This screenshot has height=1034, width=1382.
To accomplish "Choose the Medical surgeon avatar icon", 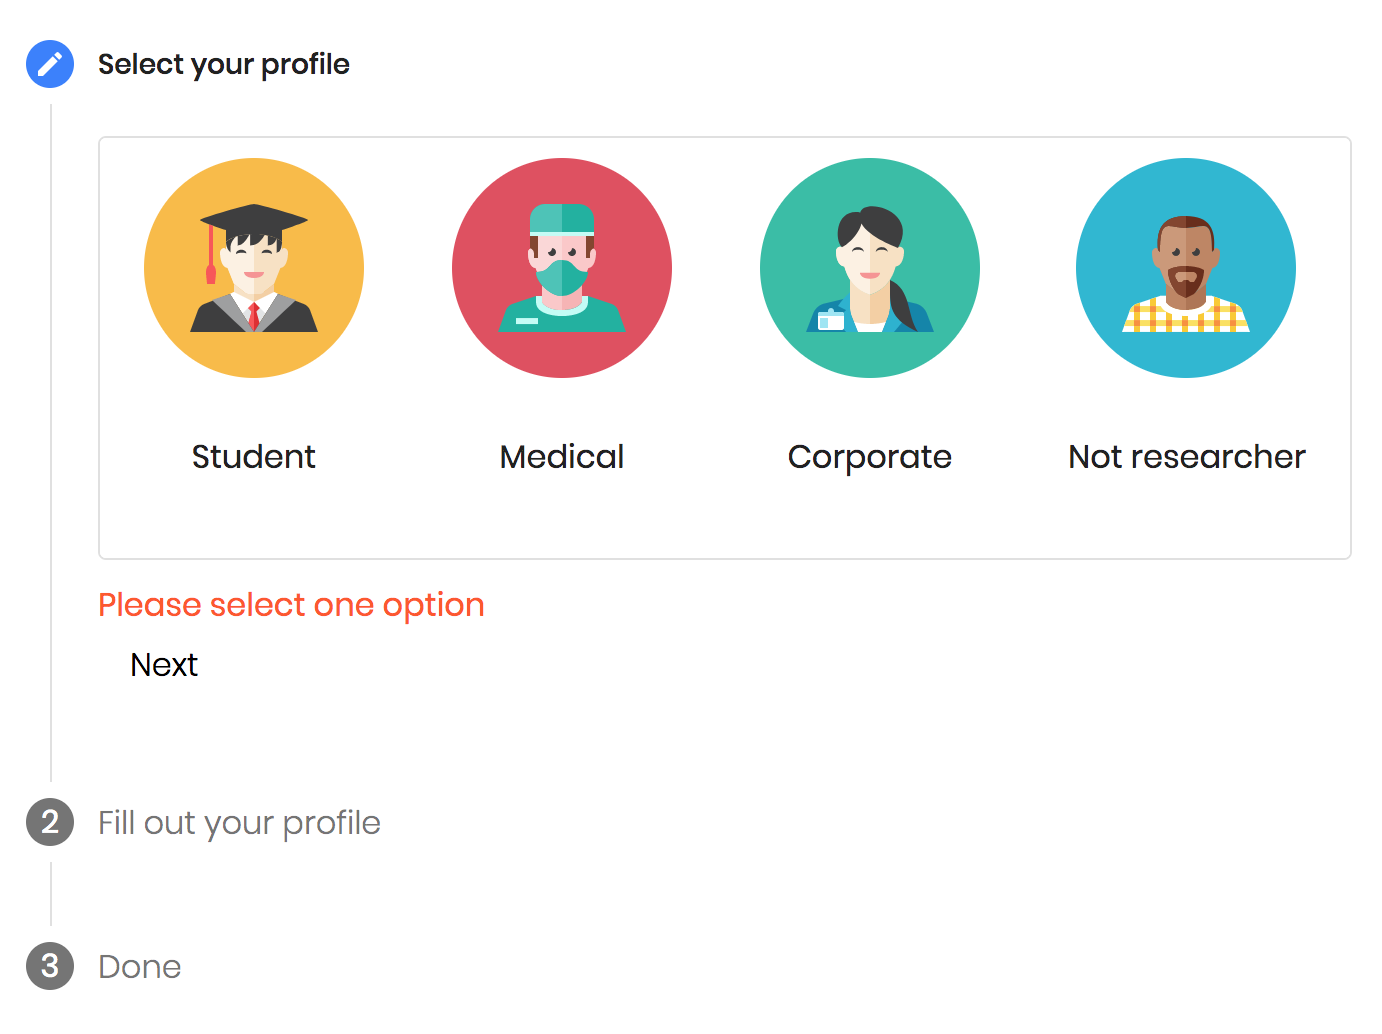I will tap(562, 268).
